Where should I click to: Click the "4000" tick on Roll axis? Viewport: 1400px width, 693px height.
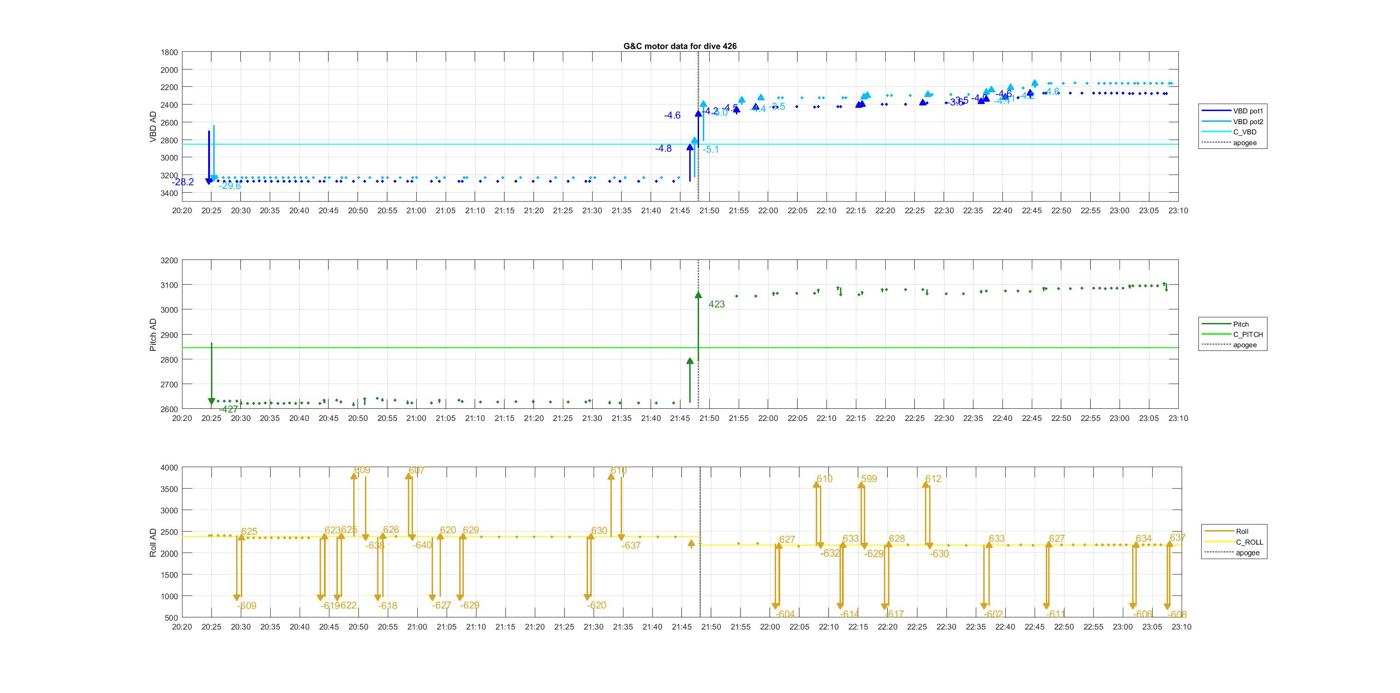pos(170,467)
